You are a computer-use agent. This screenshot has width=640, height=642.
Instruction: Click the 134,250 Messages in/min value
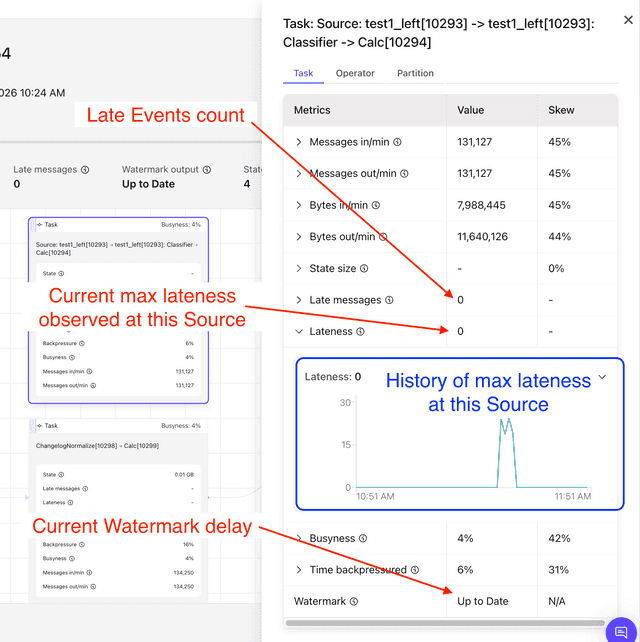[183, 573]
